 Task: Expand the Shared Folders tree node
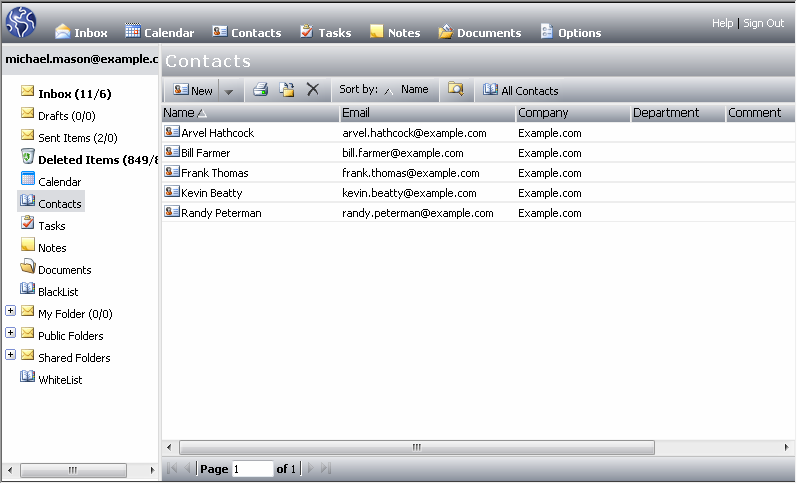click(11, 356)
